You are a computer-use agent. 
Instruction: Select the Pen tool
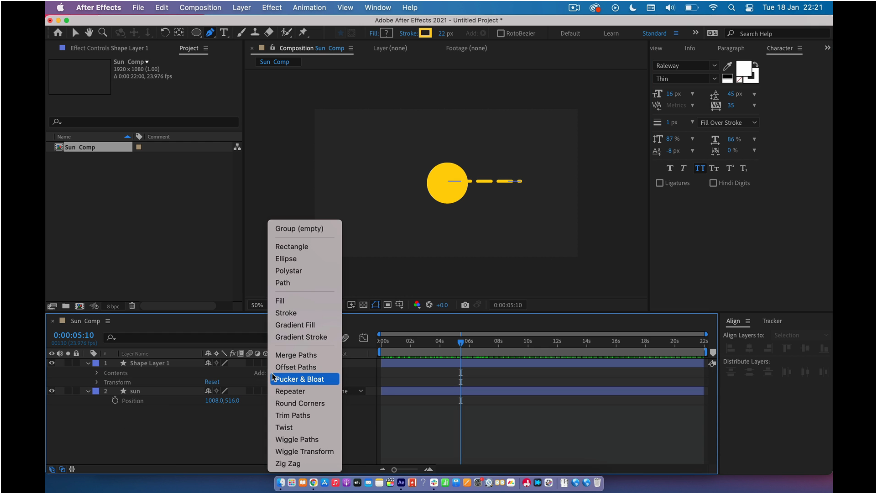pos(210,33)
